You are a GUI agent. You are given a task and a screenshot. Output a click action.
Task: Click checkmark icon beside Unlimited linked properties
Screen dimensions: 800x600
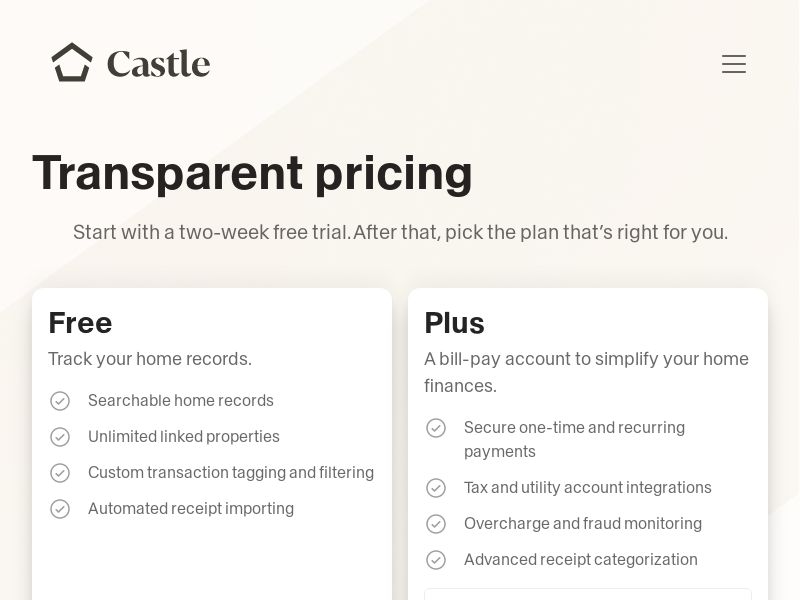pyautogui.click(x=60, y=437)
